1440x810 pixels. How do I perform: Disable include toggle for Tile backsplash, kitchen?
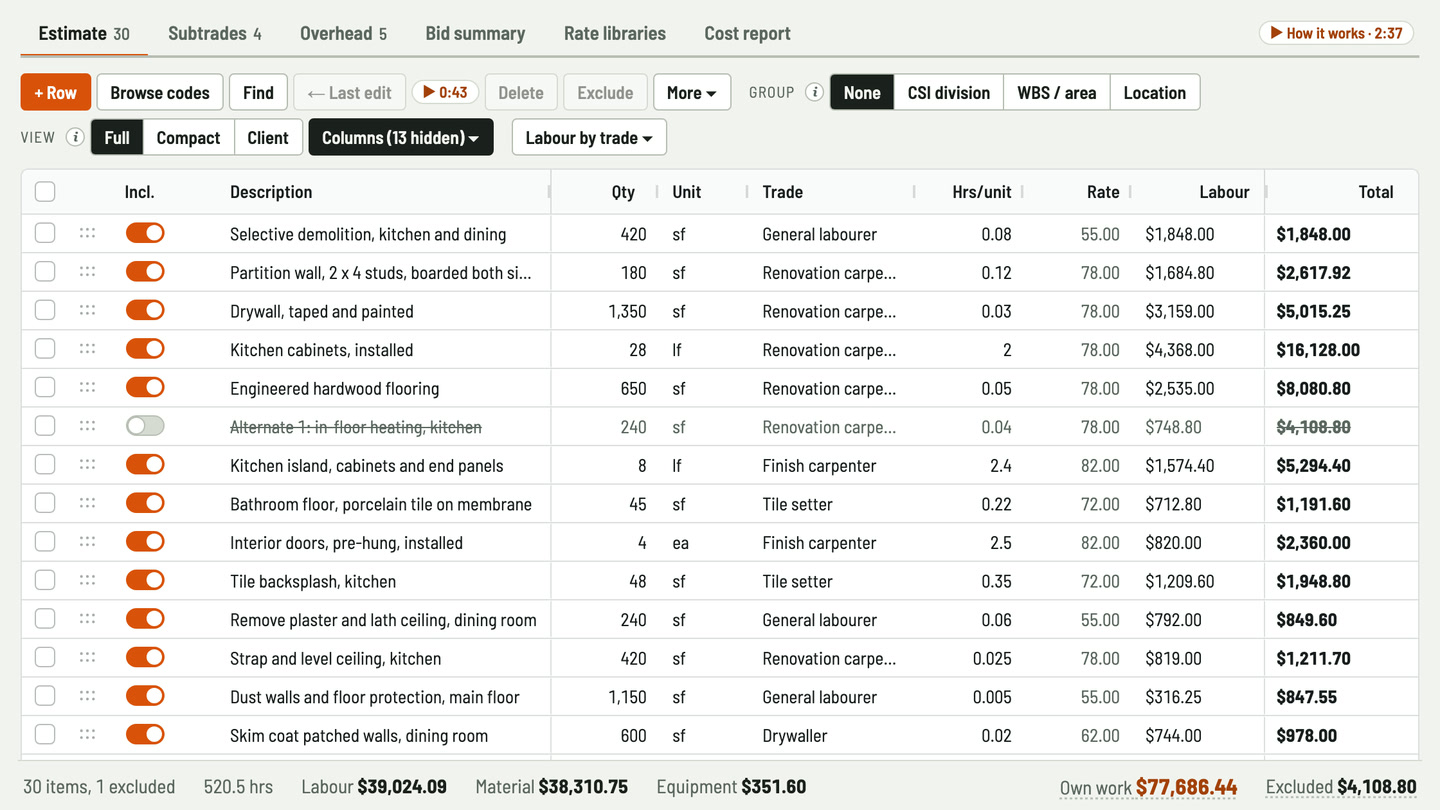tap(145, 580)
